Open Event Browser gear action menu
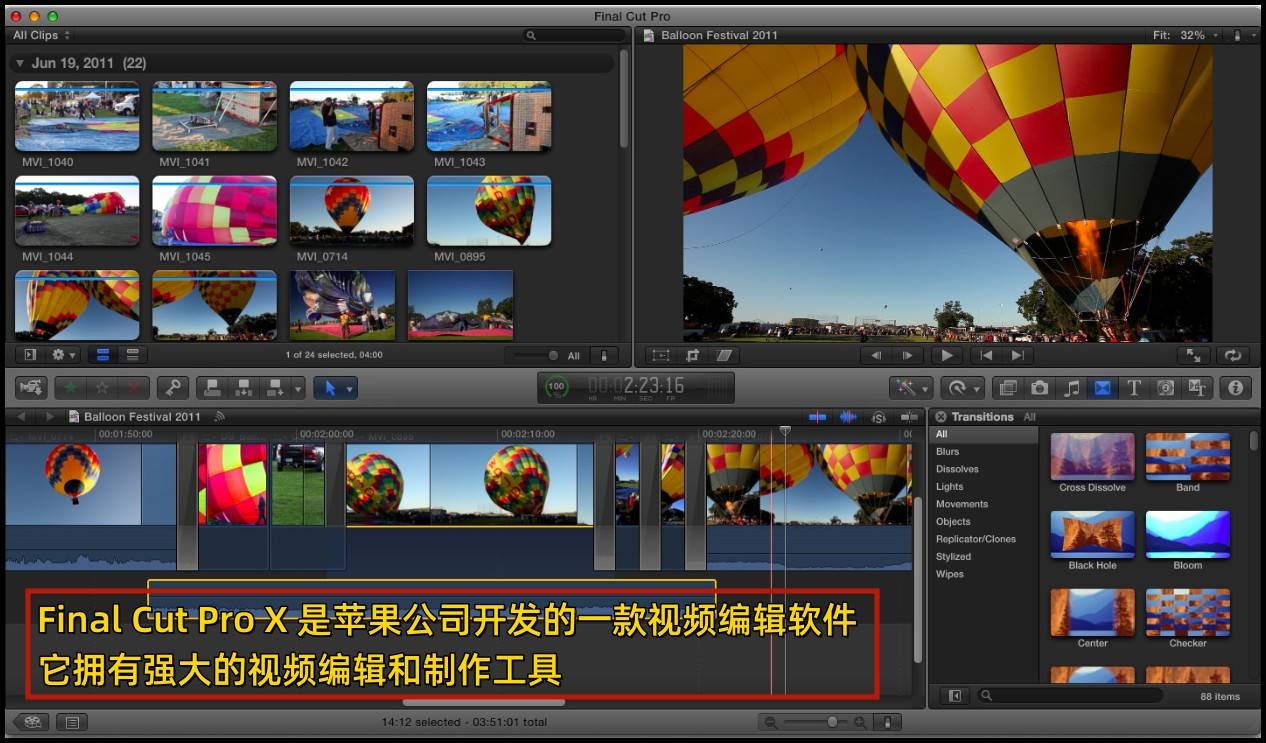Viewport: 1266px width, 743px height. point(63,354)
